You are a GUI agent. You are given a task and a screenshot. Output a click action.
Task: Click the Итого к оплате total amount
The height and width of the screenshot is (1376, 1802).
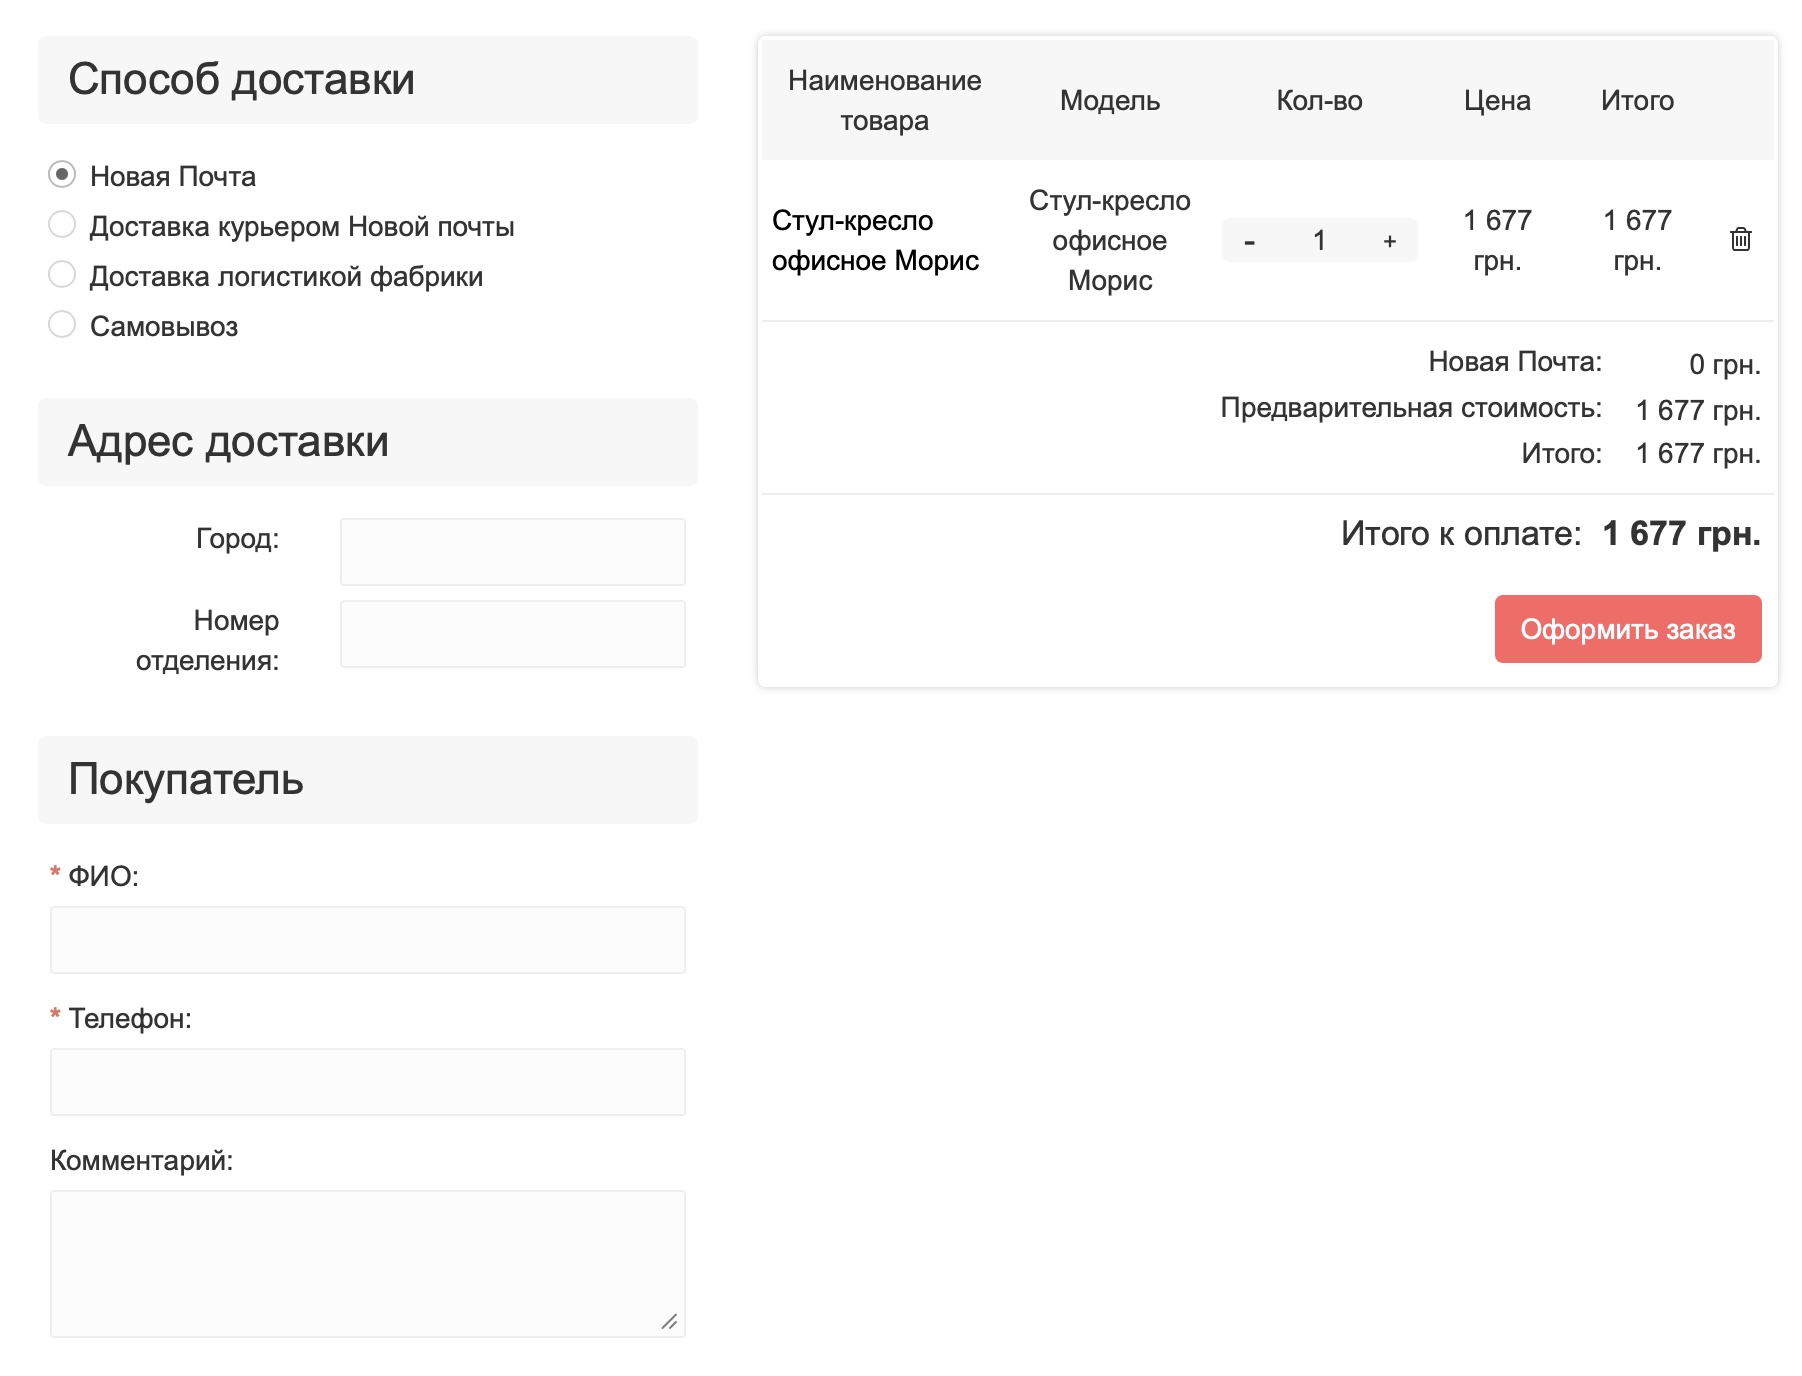point(1681,534)
